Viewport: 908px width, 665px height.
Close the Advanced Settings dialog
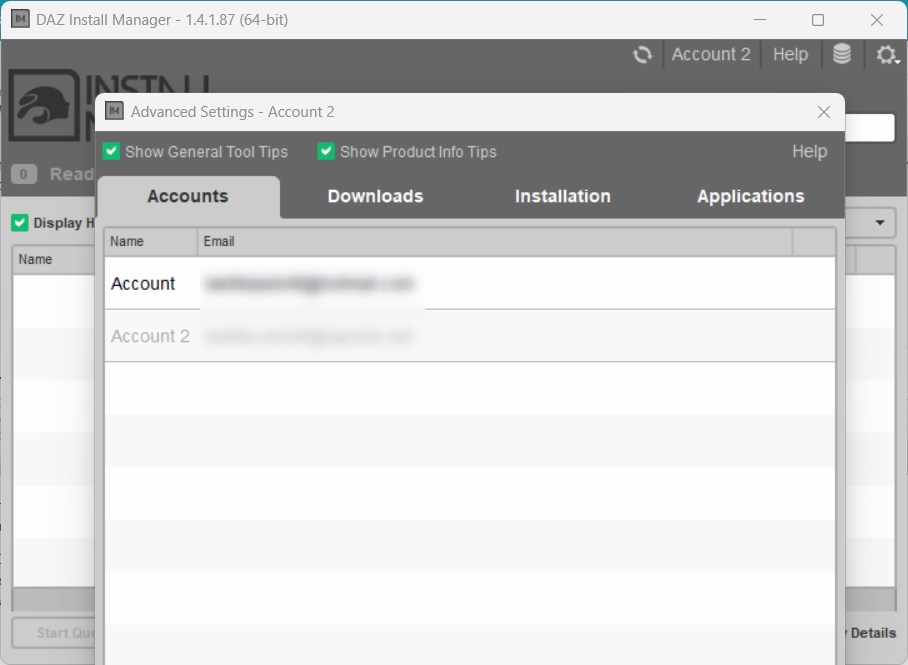click(823, 112)
